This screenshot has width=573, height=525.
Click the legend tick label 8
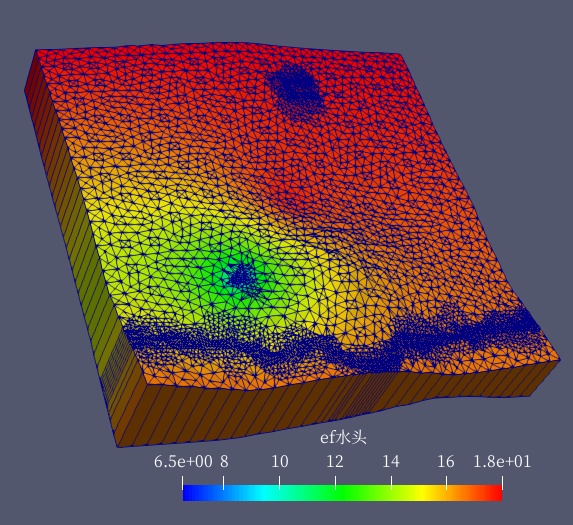(224, 462)
